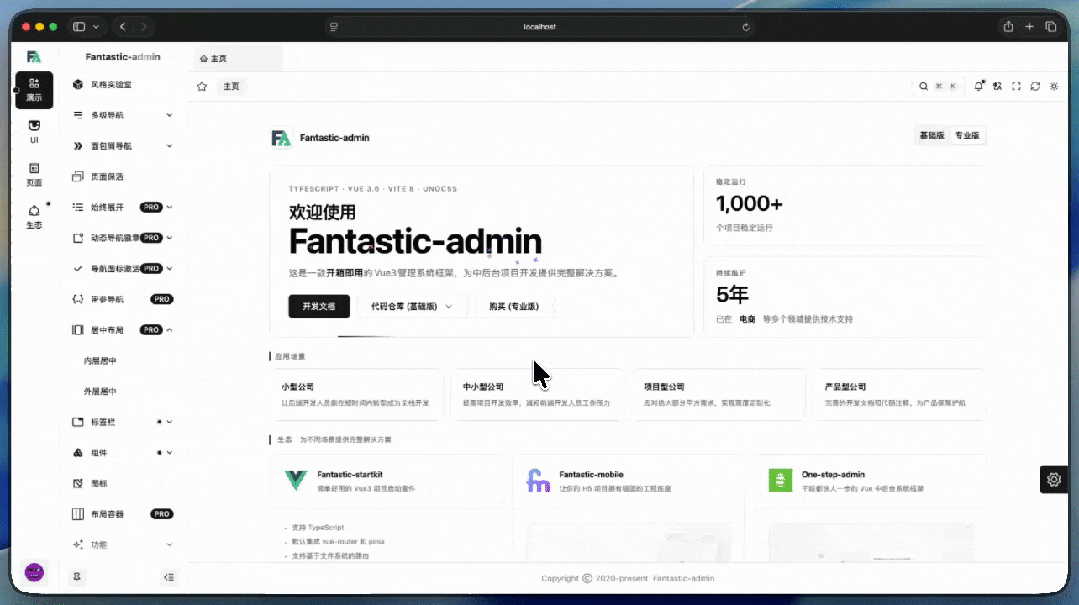Select the 项目型公司 scenario card
The height and width of the screenshot is (605, 1079).
pyautogui.click(x=718, y=394)
